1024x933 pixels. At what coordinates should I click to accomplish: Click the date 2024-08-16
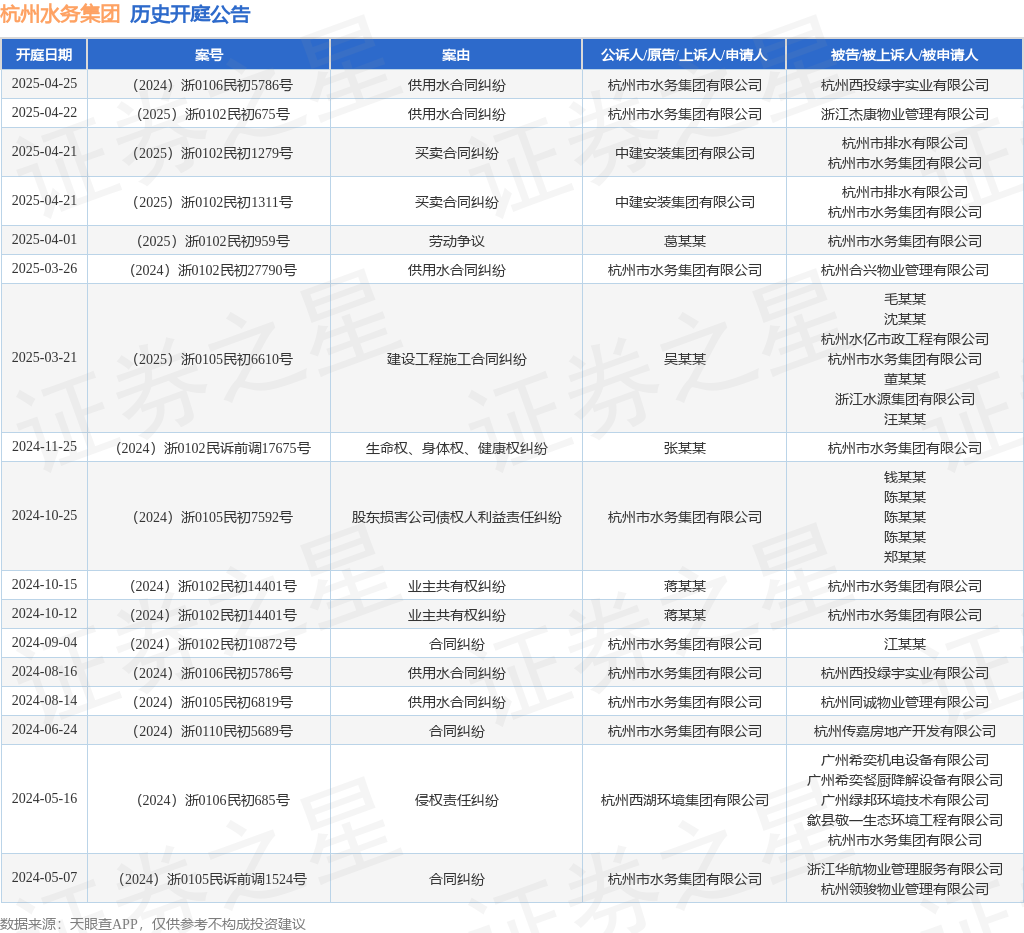point(44,671)
